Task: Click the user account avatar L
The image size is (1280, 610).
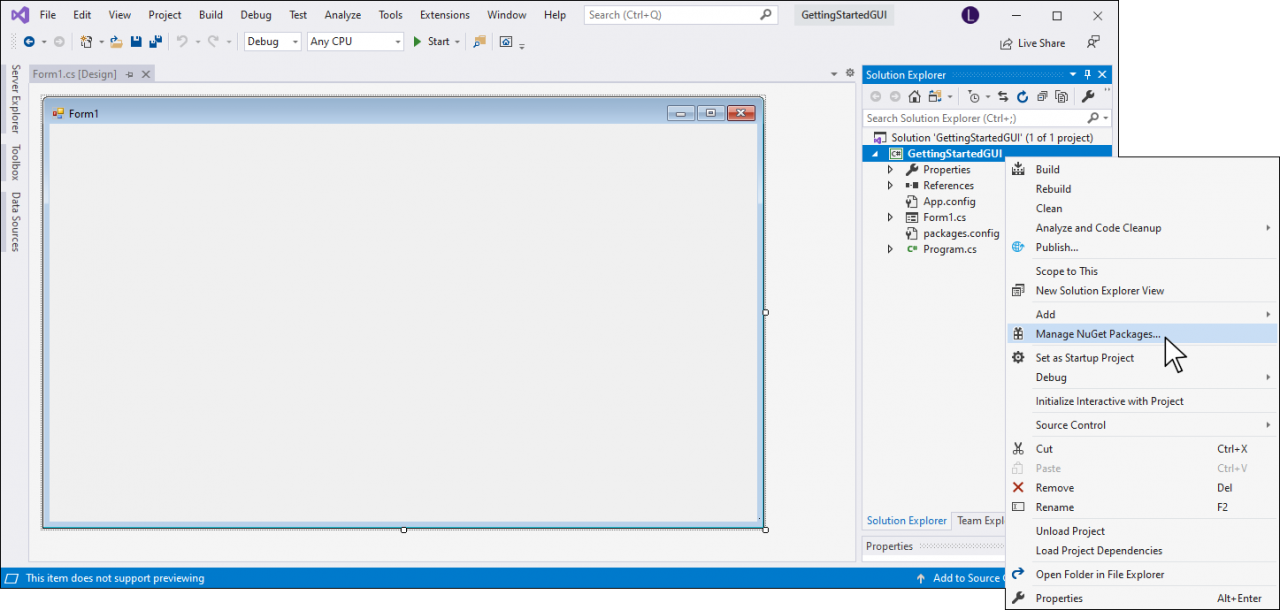Action: tap(969, 15)
